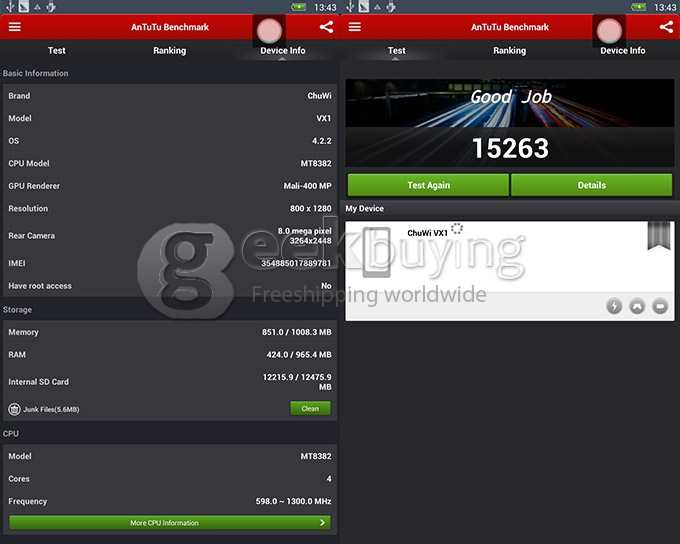Tap Model MT8382 row in CPU section

point(170,456)
